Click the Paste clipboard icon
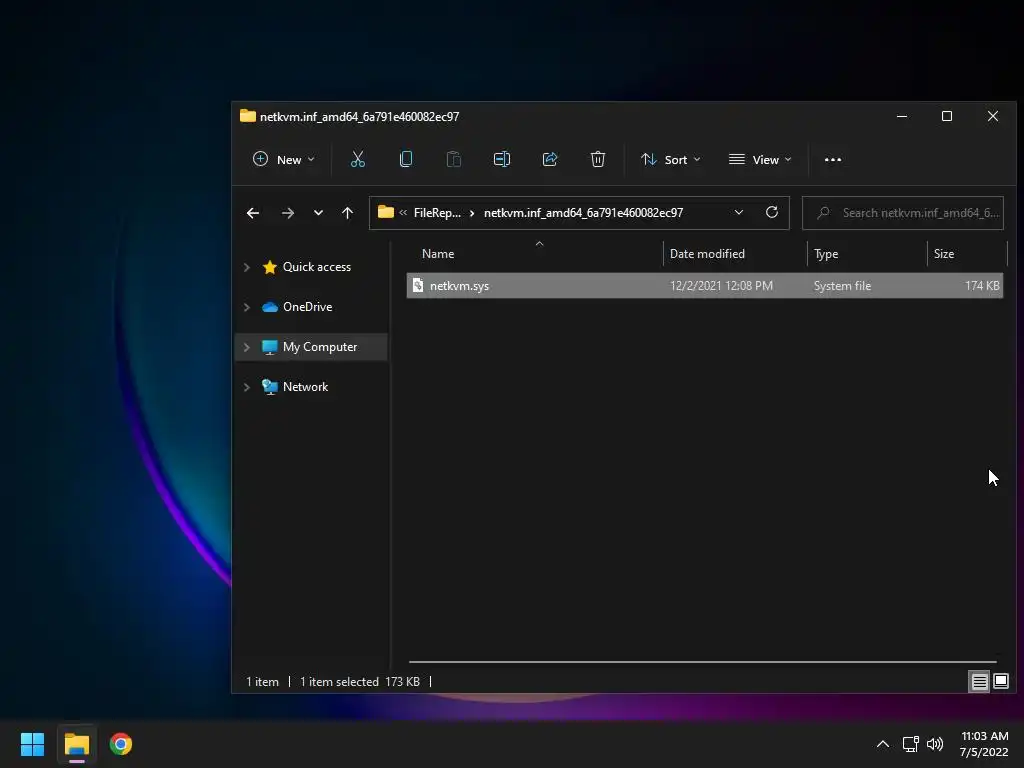The width and height of the screenshot is (1024, 768). [454, 159]
